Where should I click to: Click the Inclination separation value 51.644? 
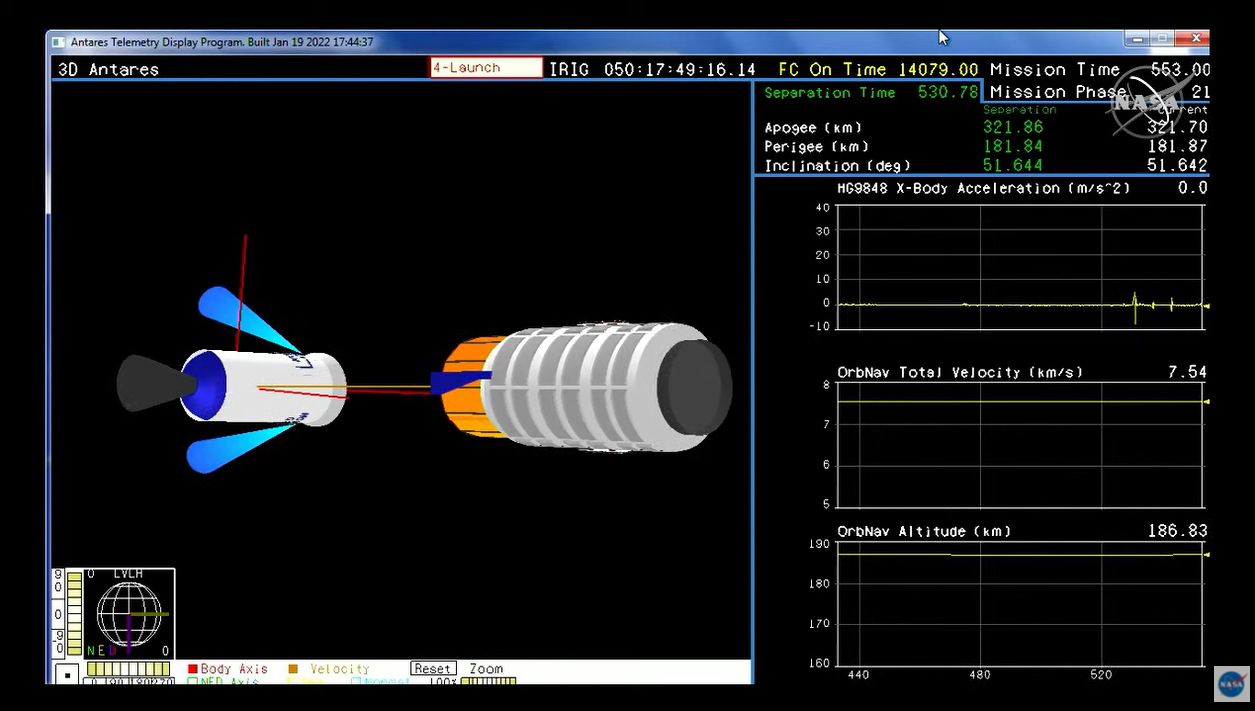[x=1013, y=165]
